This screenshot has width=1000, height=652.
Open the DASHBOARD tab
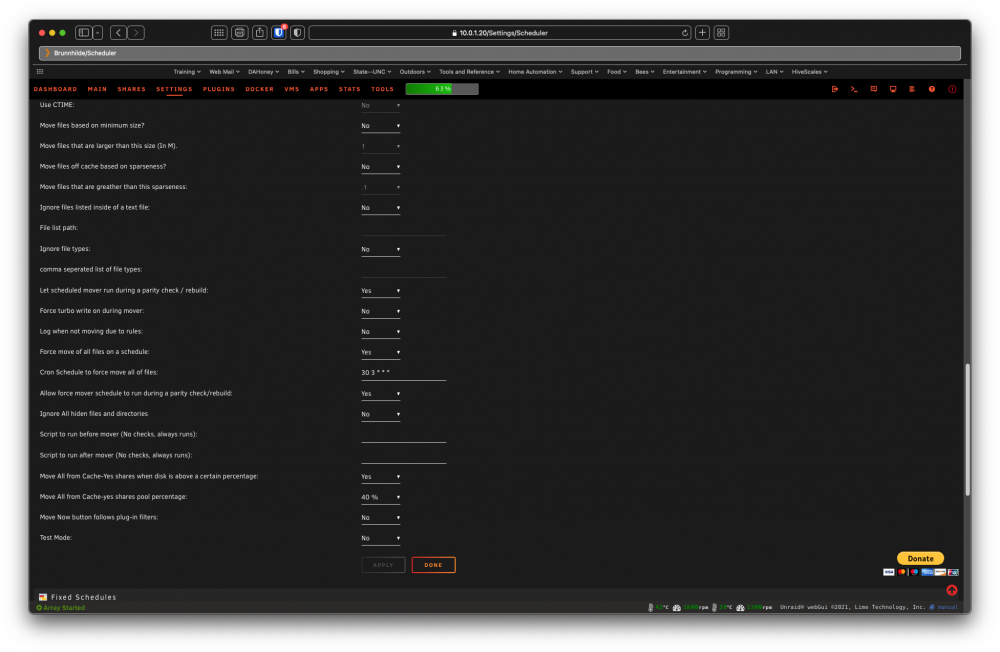click(55, 89)
